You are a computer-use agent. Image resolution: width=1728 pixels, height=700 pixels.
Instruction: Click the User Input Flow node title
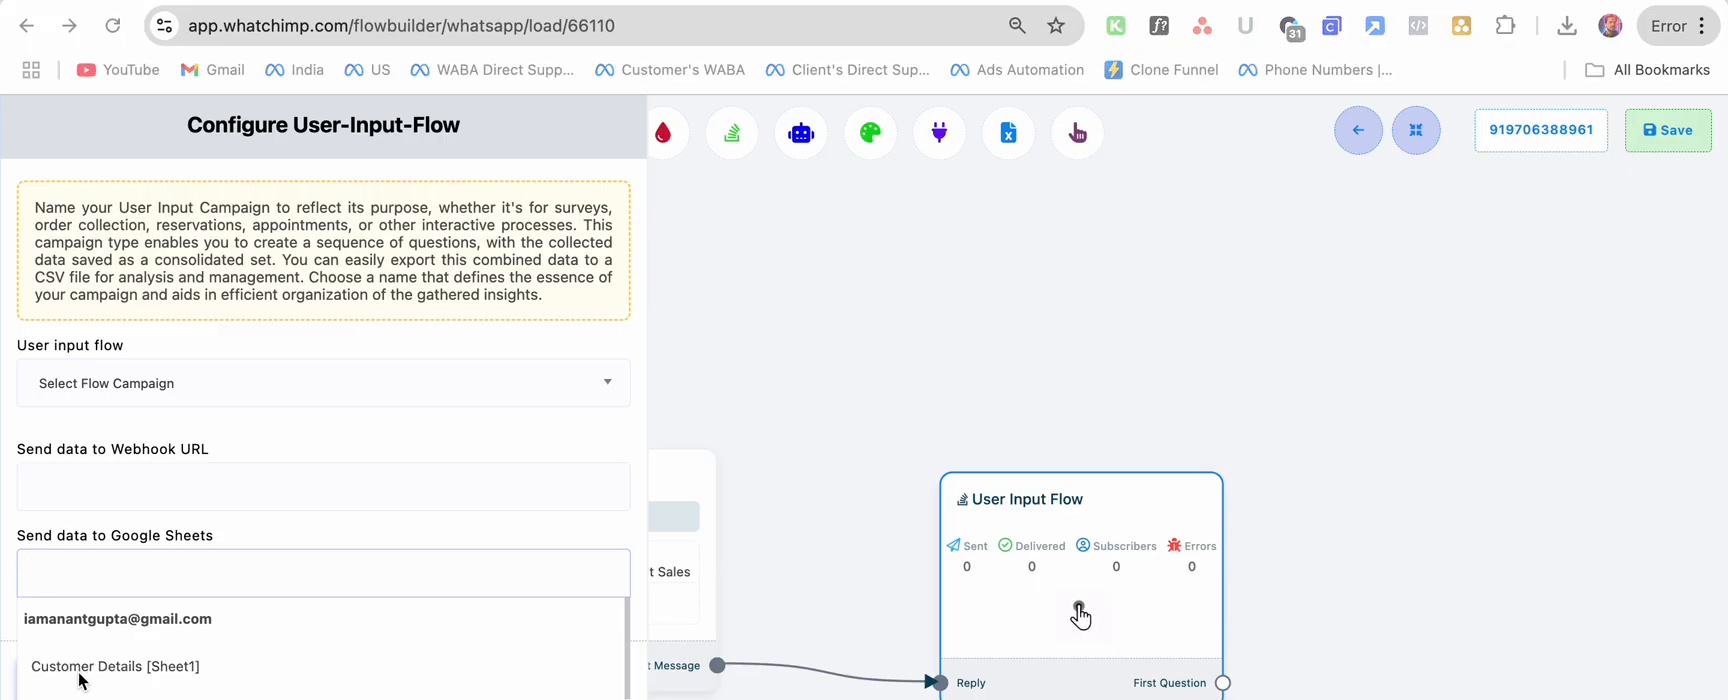(x=1027, y=499)
